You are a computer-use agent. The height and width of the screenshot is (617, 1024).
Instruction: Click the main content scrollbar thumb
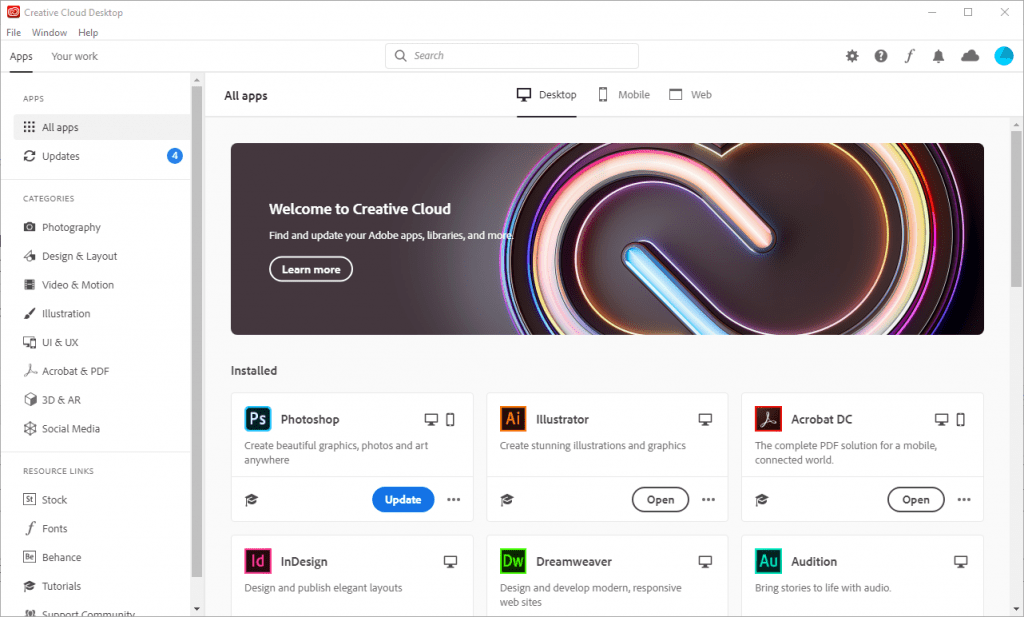[x=1016, y=209]
